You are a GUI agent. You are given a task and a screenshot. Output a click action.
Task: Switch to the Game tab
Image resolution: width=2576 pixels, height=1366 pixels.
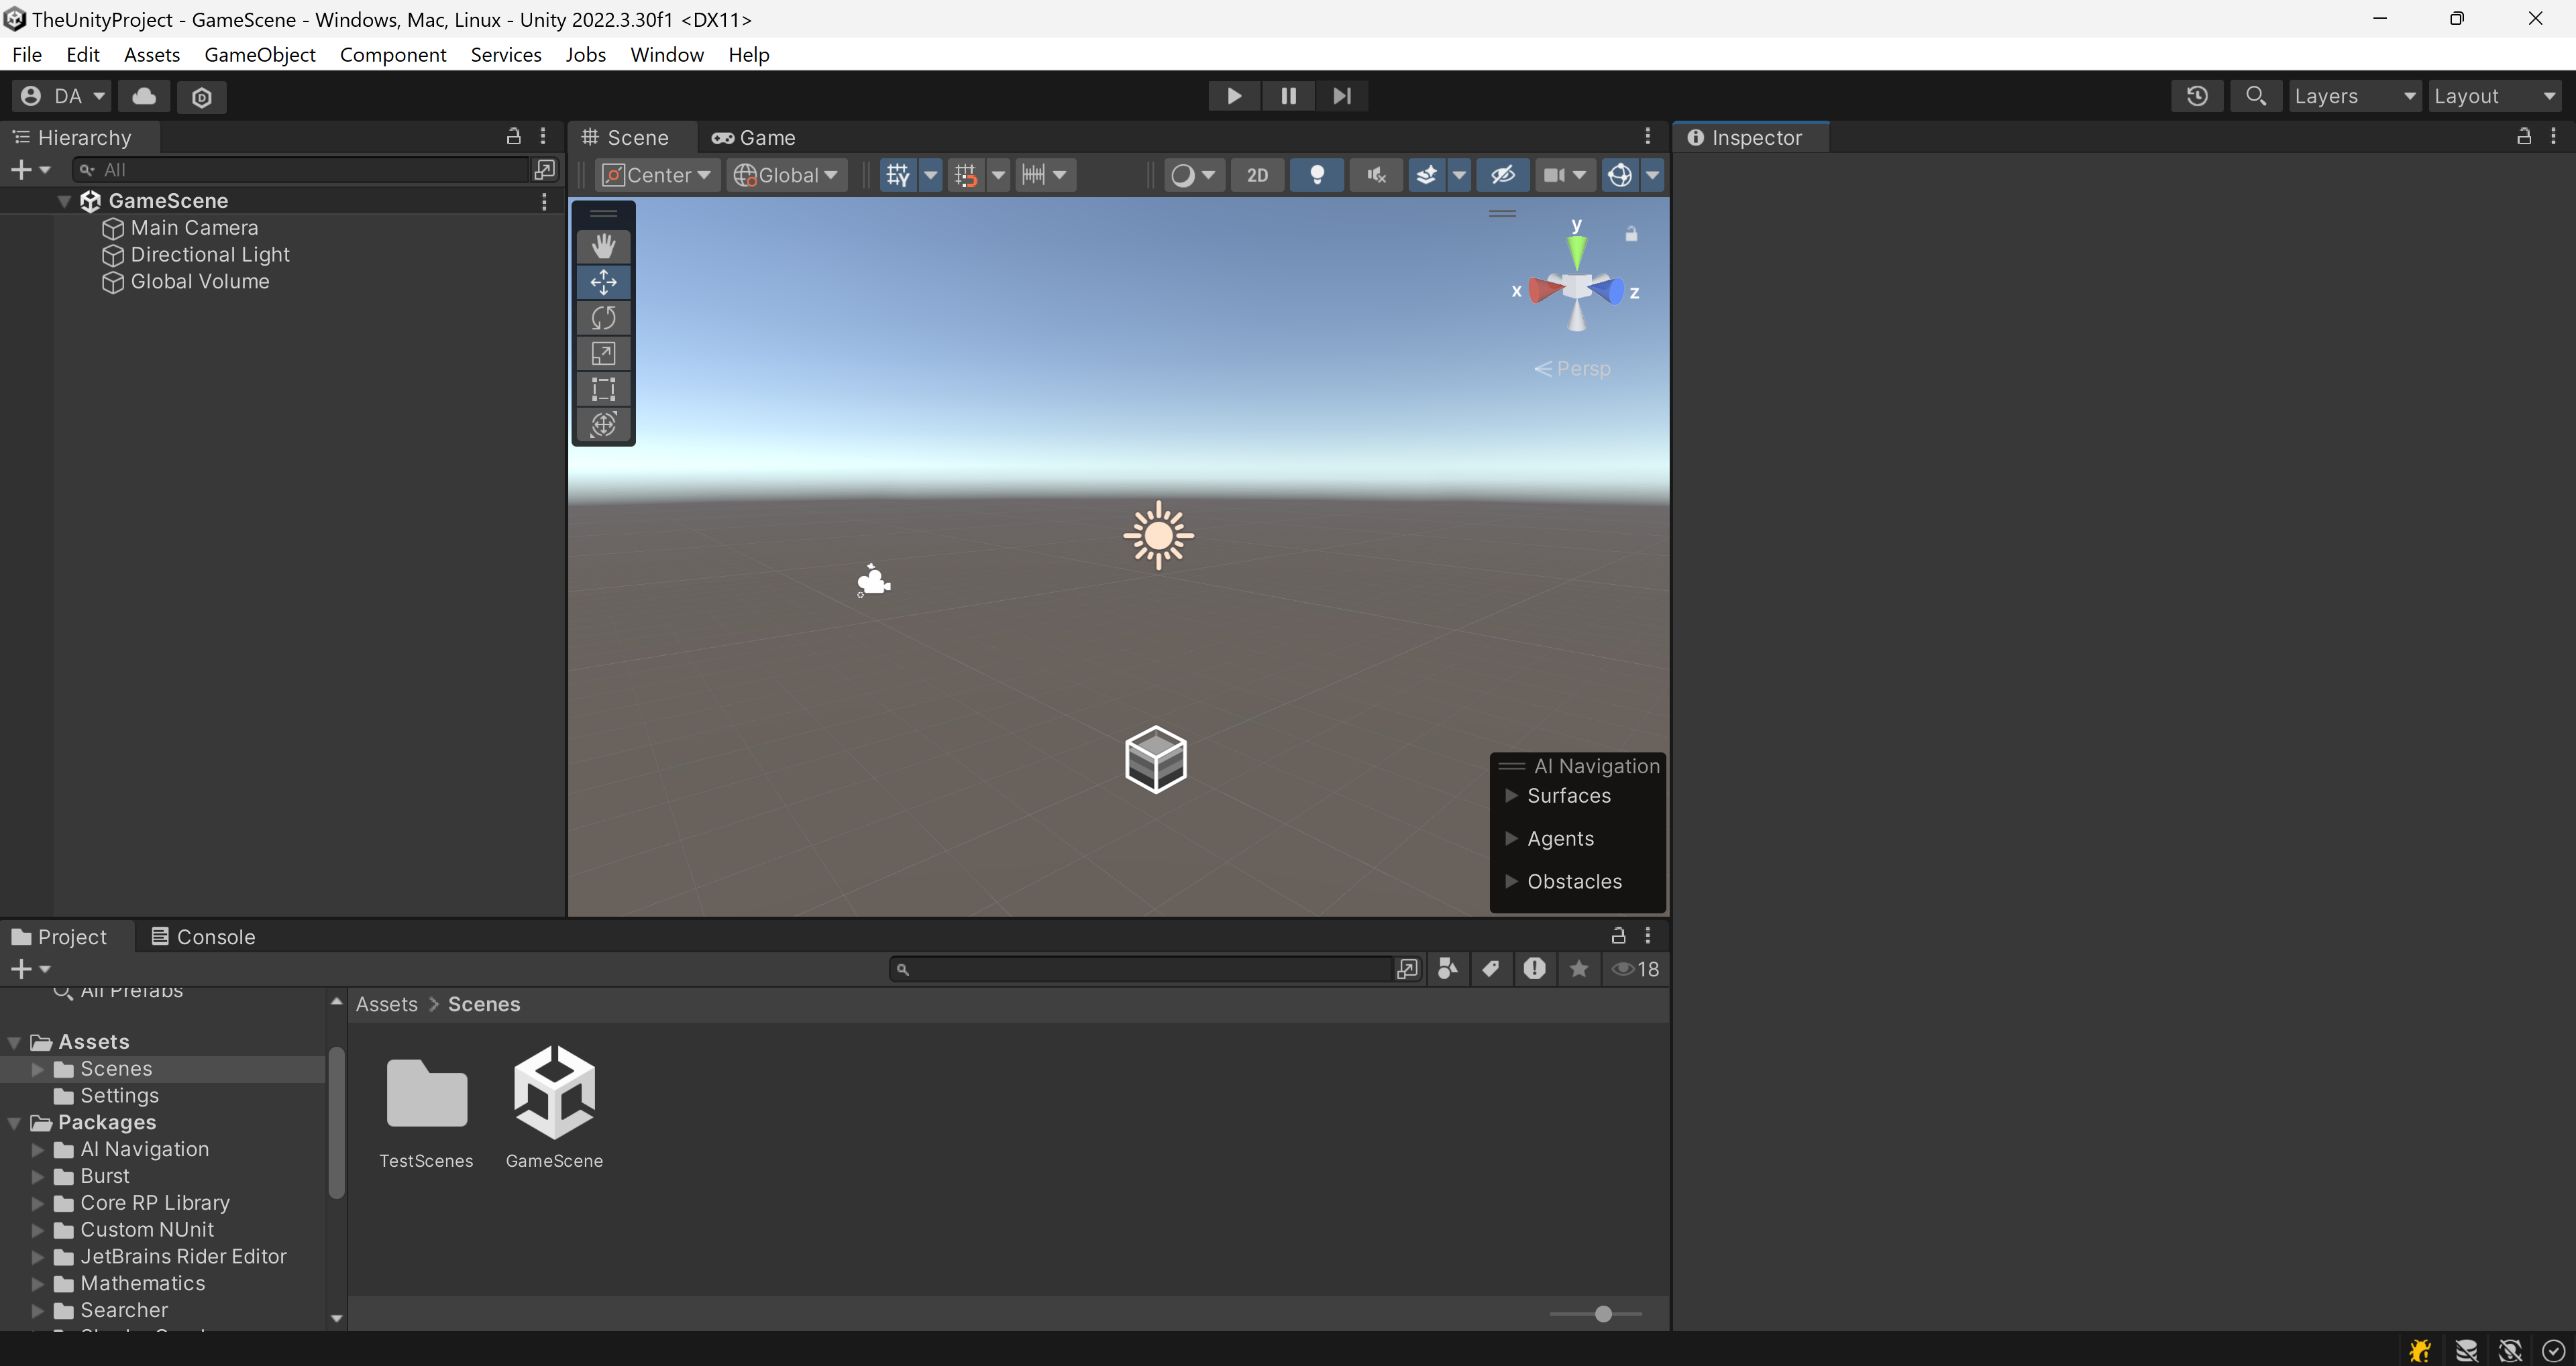point(754,137)
